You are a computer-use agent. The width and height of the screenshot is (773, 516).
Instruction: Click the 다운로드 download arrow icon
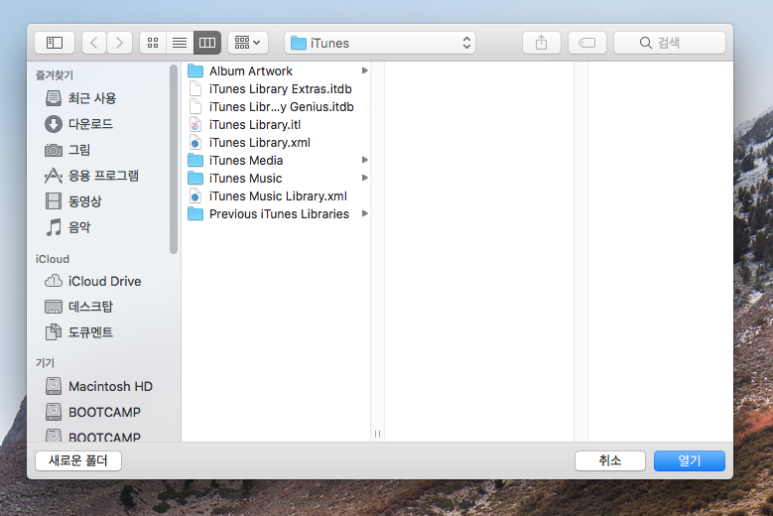53,124
